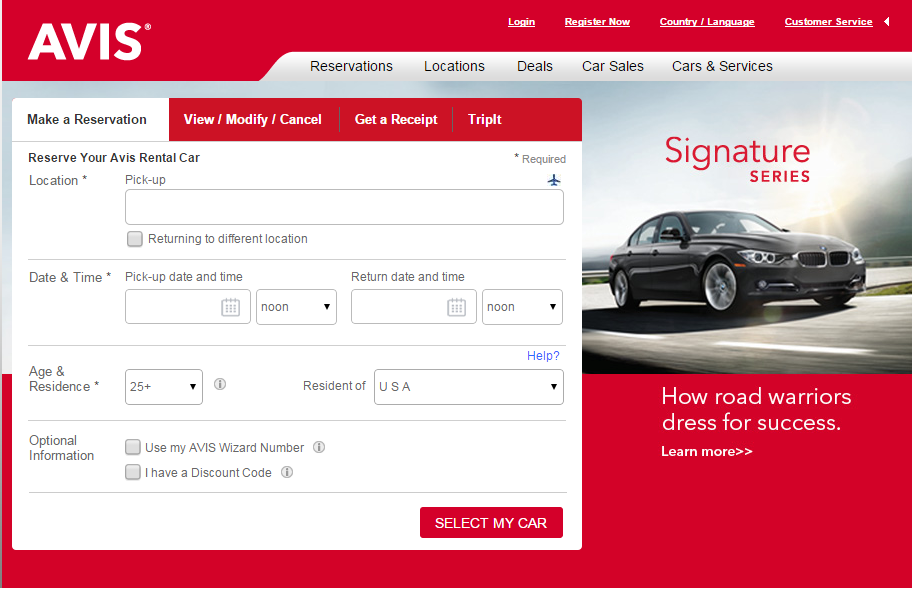912x594 pixels.
Task: Switch to View / Modify / Cancel tab
Action: tap(252, 119)
